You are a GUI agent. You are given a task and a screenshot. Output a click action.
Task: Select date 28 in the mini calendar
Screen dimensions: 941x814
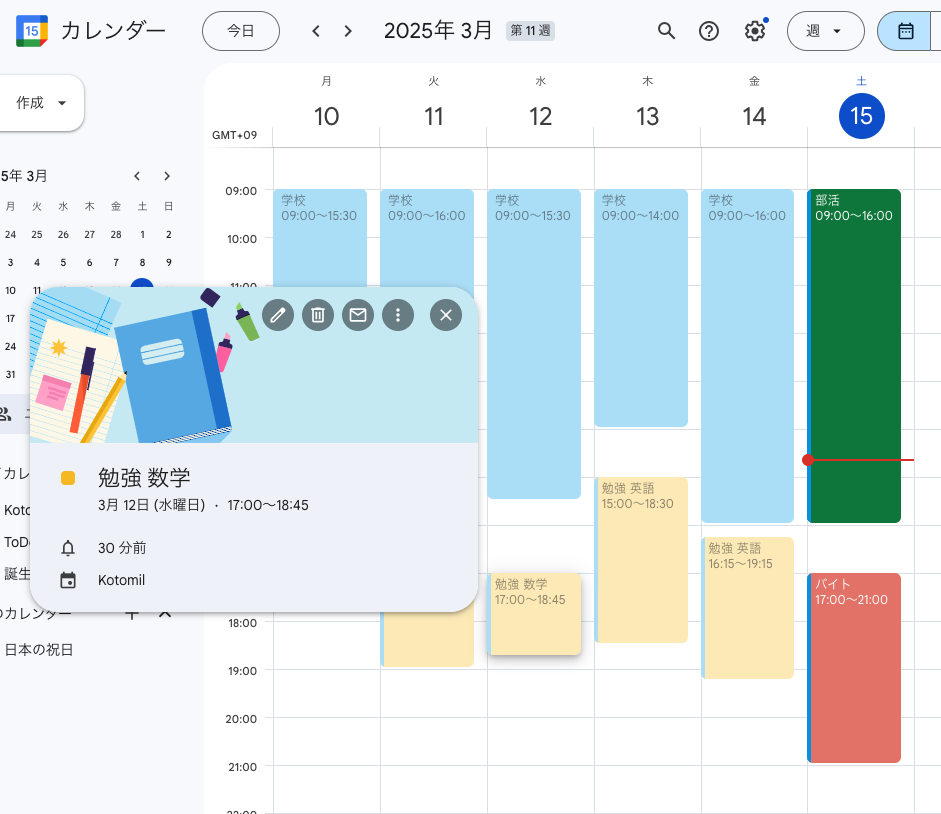click(x=116, y=235)
